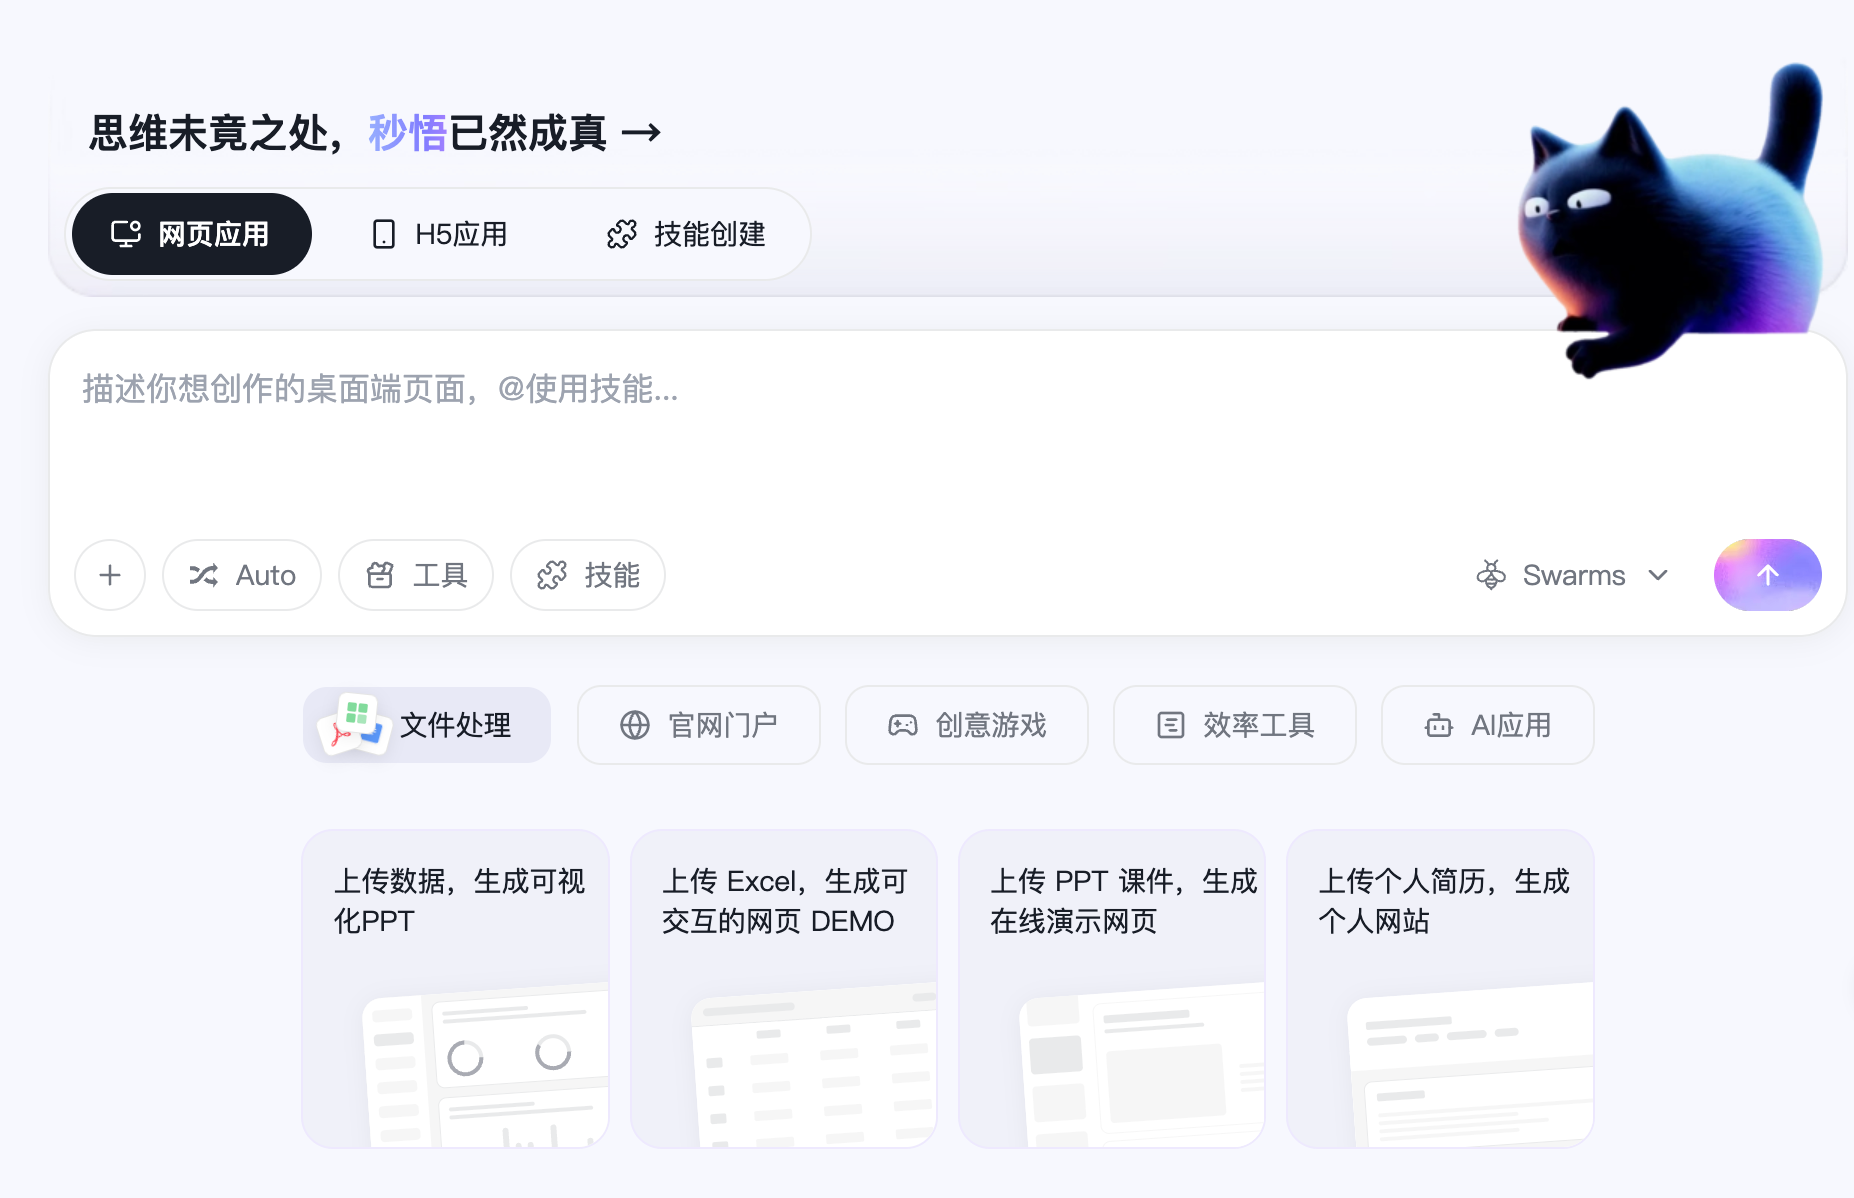
Task: Select the 文件处理 category filter
Action: coord(426,725)
